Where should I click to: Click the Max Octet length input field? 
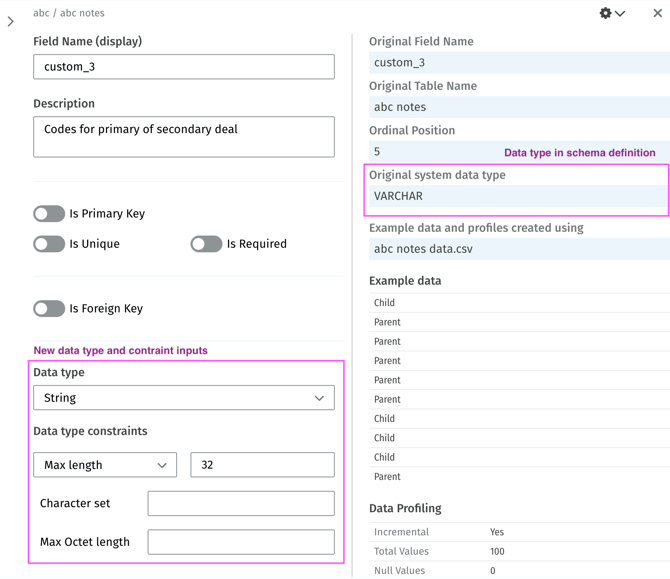(x=241, y=542)
